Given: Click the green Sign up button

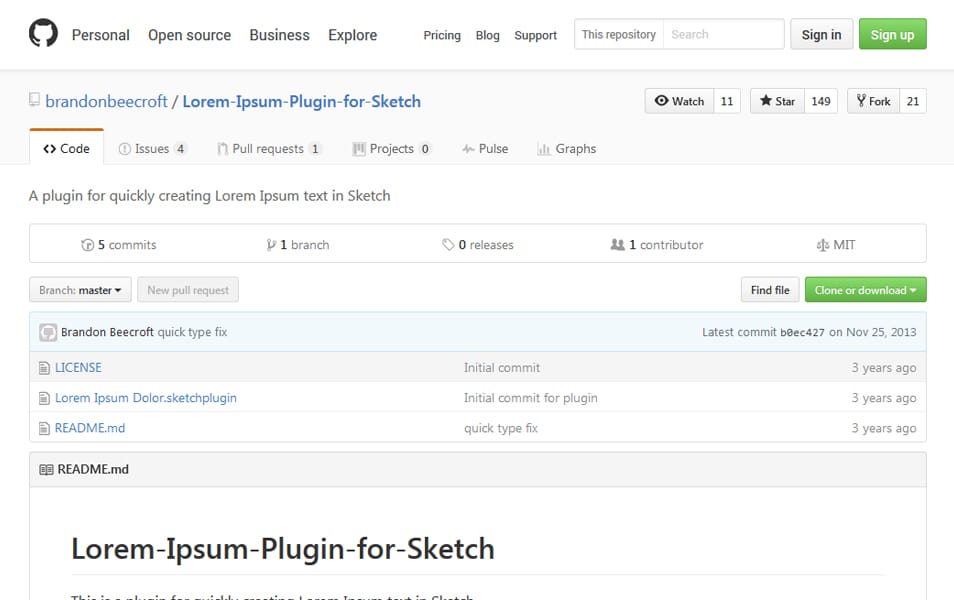Looking at the screenshot, I should pyautogui.click(x=893, y=34).
